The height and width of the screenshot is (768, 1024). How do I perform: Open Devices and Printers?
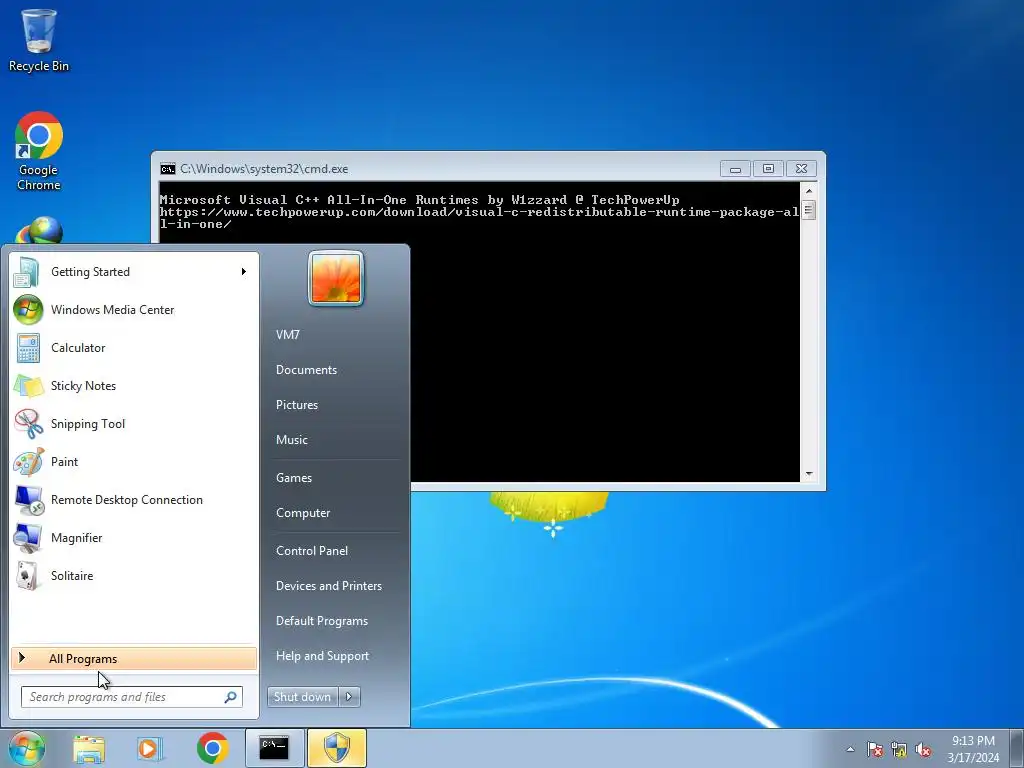point(329,586)
